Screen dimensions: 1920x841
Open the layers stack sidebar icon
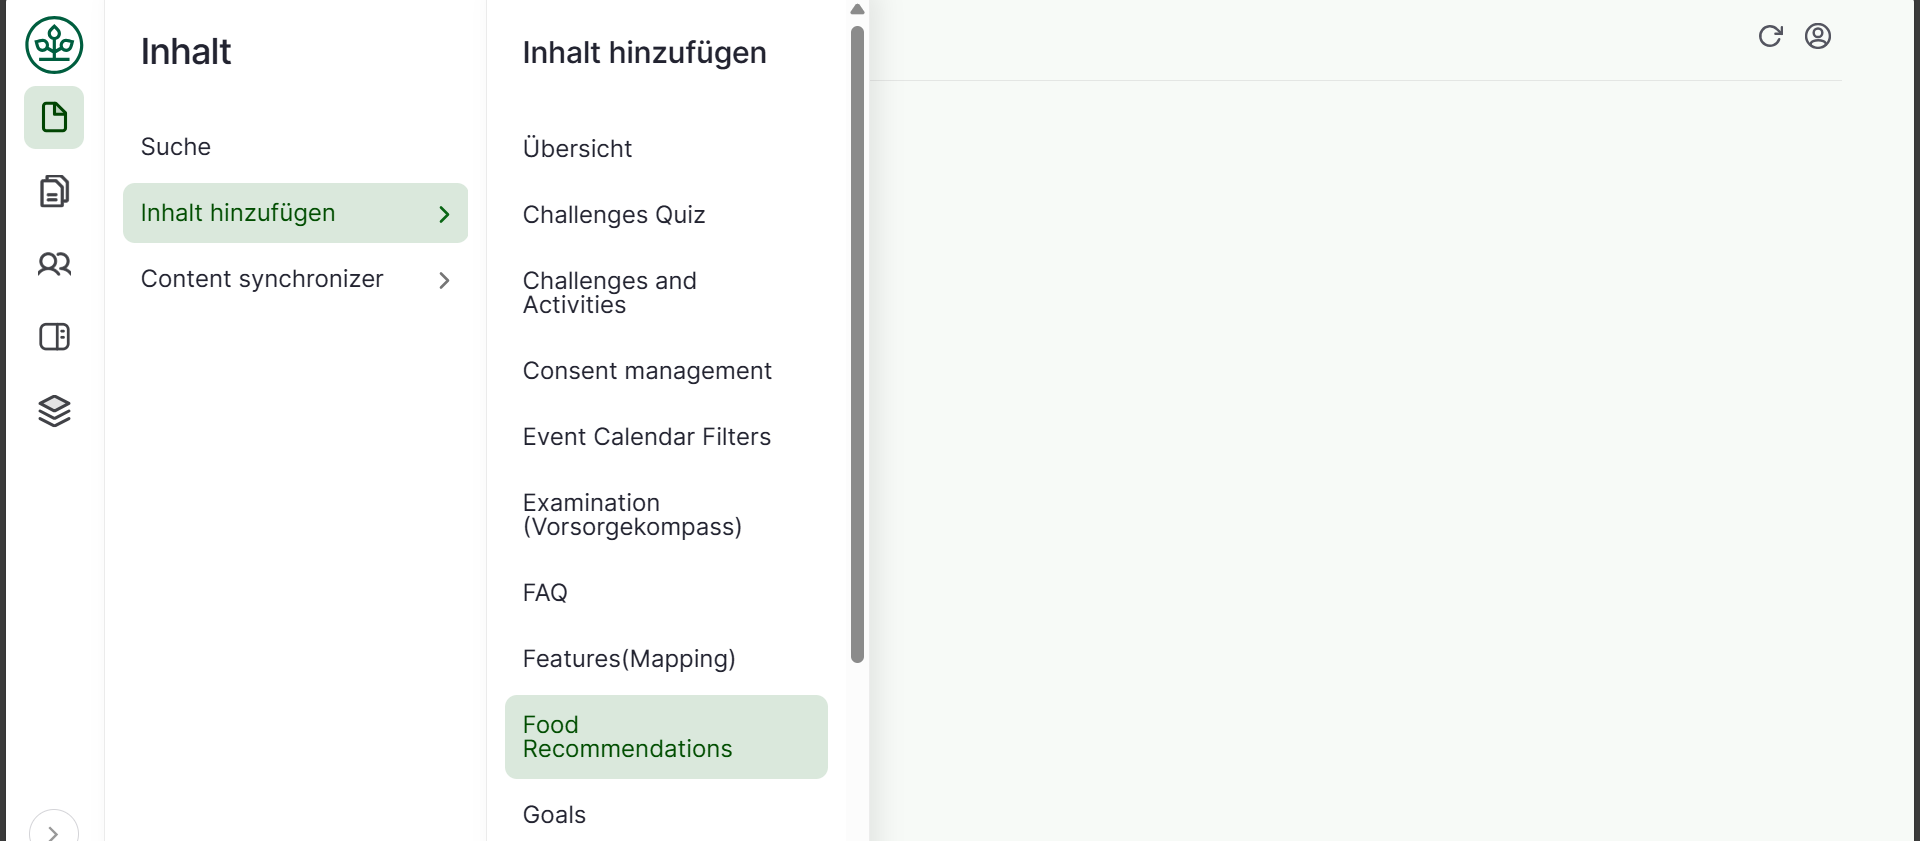coord(54,411)
